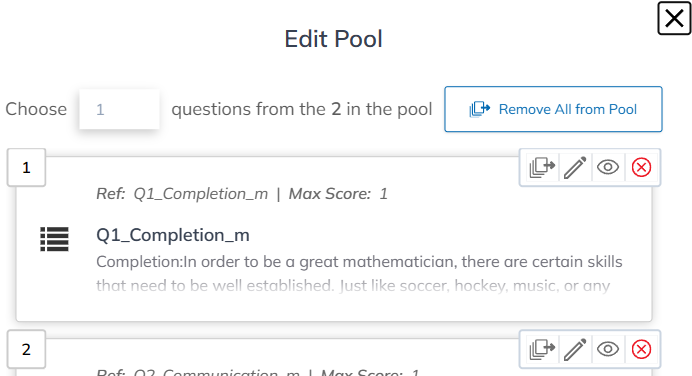Screen dimensions: 692x376
Task: Click the Edit Pool heading
Action: tap(333, 39)
